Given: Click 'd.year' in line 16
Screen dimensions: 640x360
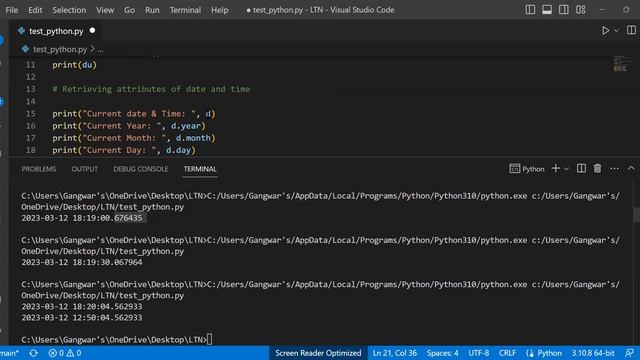Looking at the screenshot, I should tap(186, 126).
